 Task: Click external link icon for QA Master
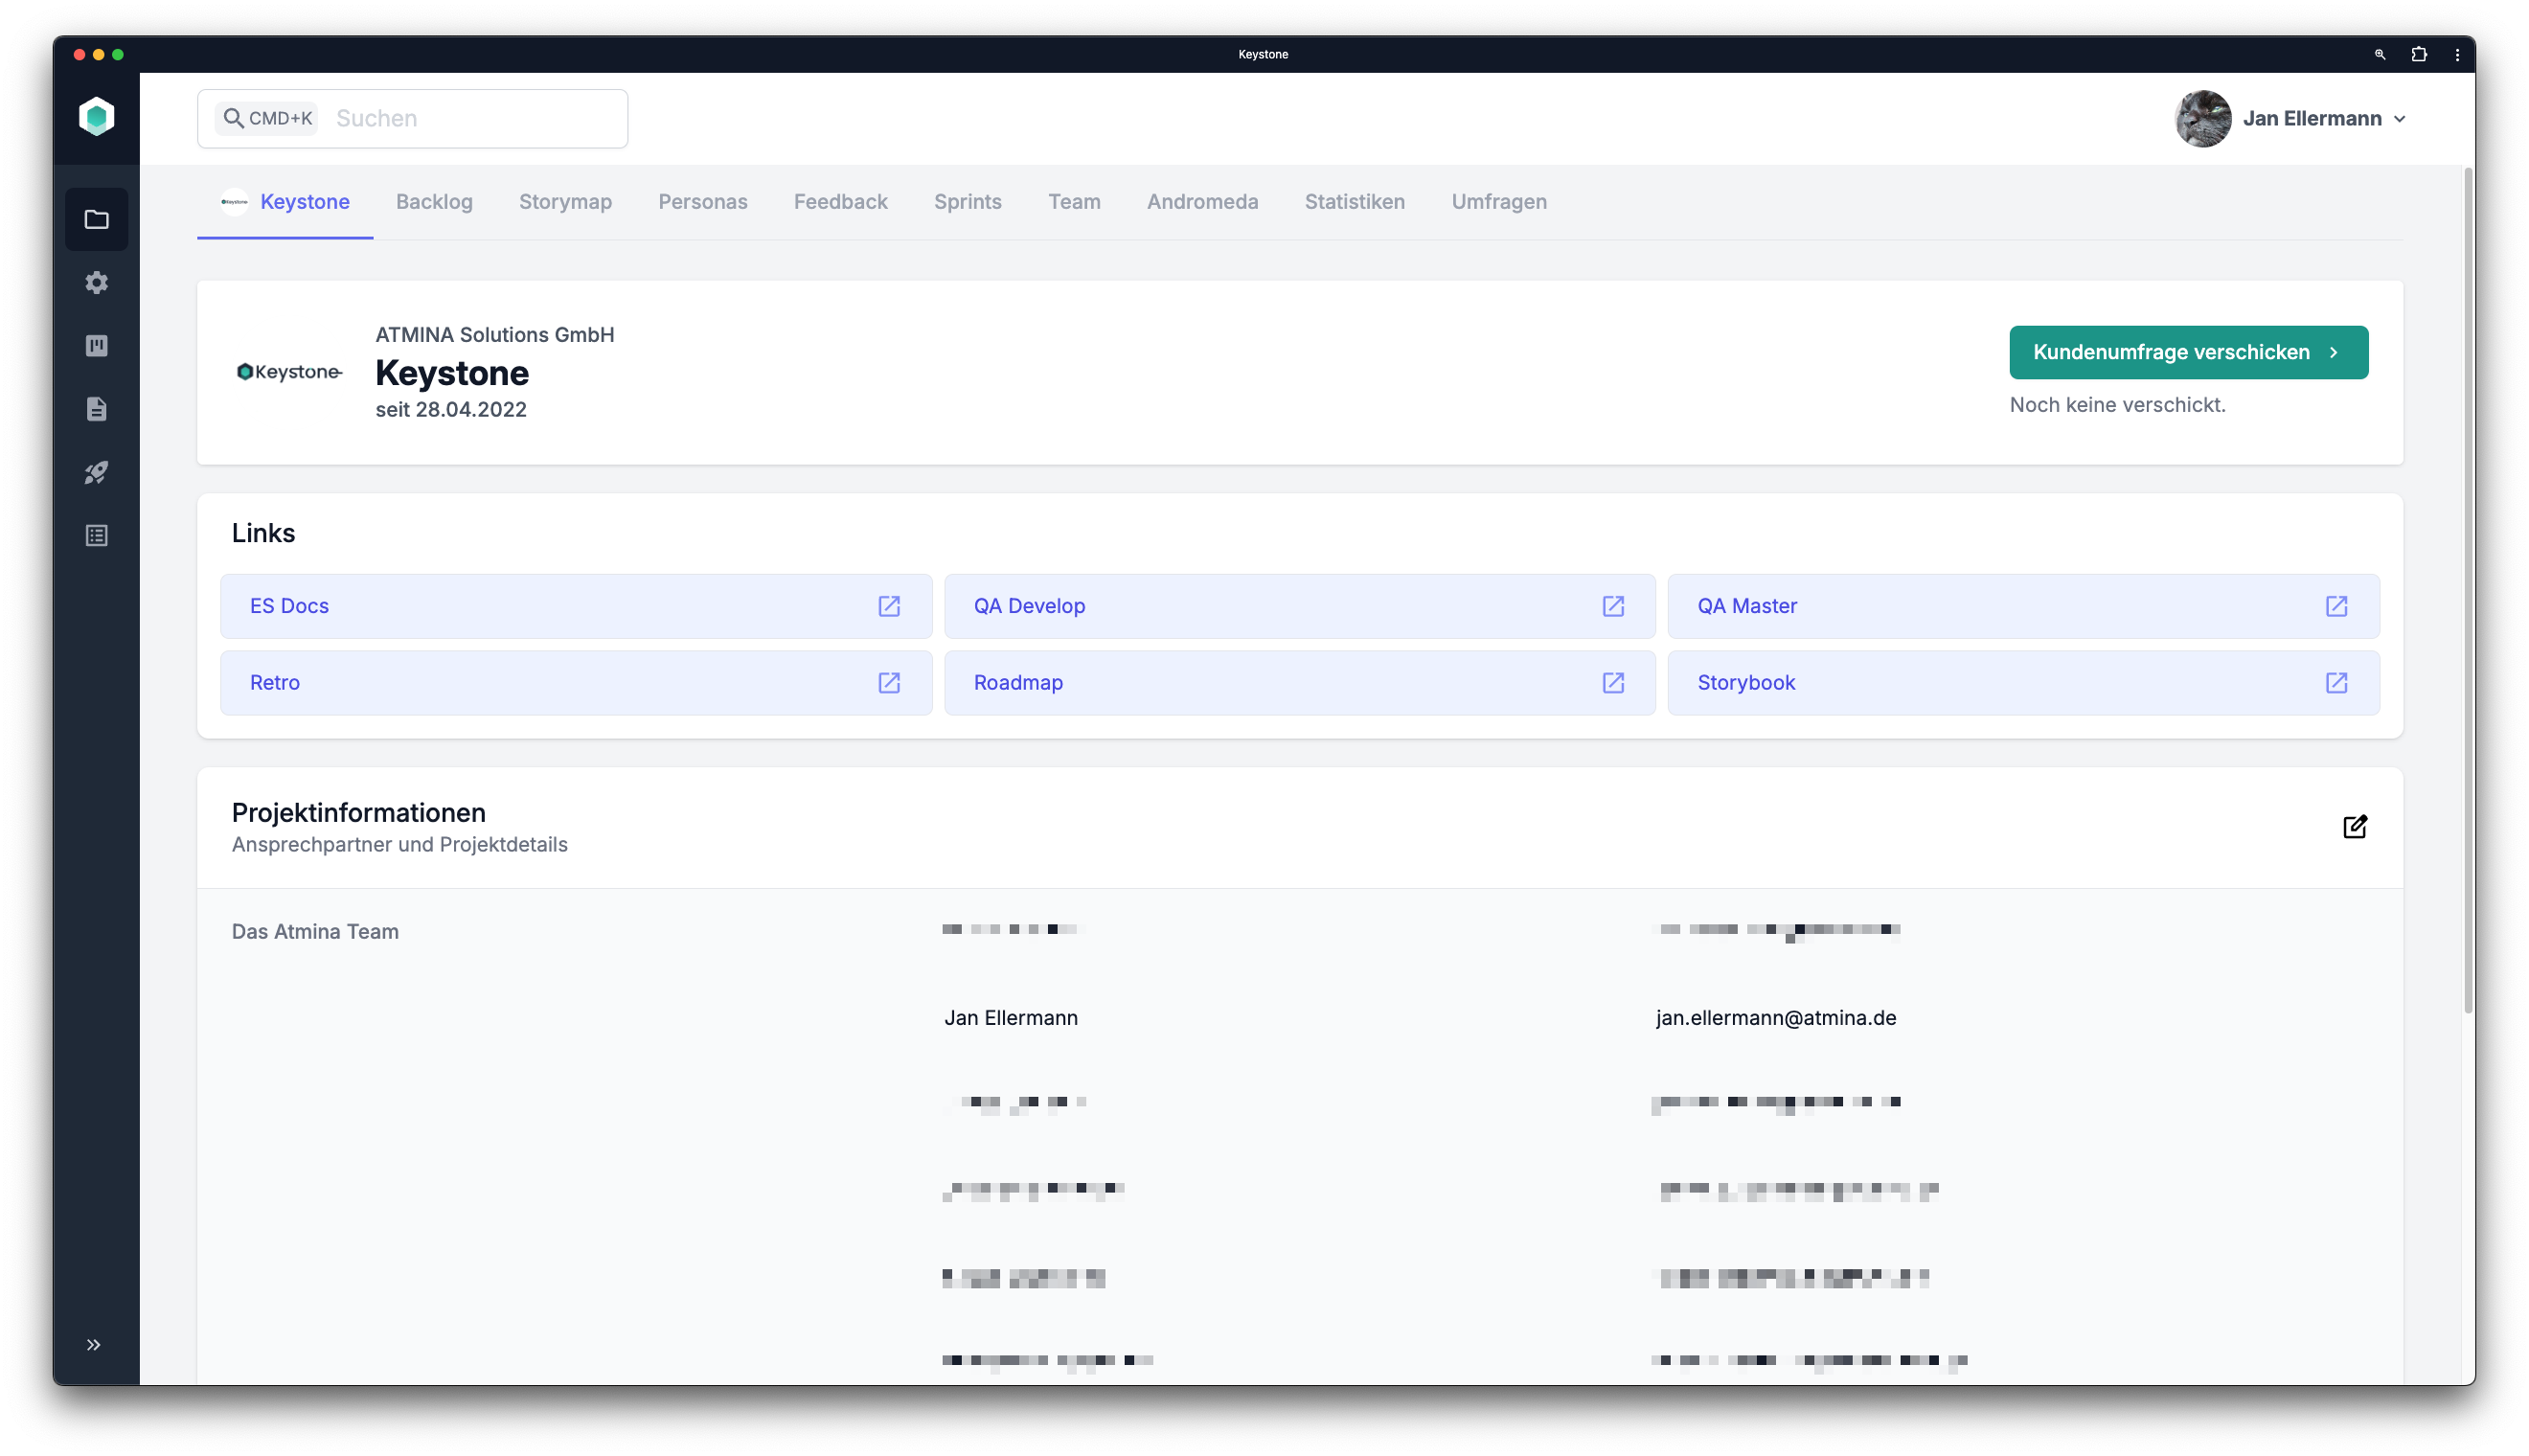[x=2336, y=606]
